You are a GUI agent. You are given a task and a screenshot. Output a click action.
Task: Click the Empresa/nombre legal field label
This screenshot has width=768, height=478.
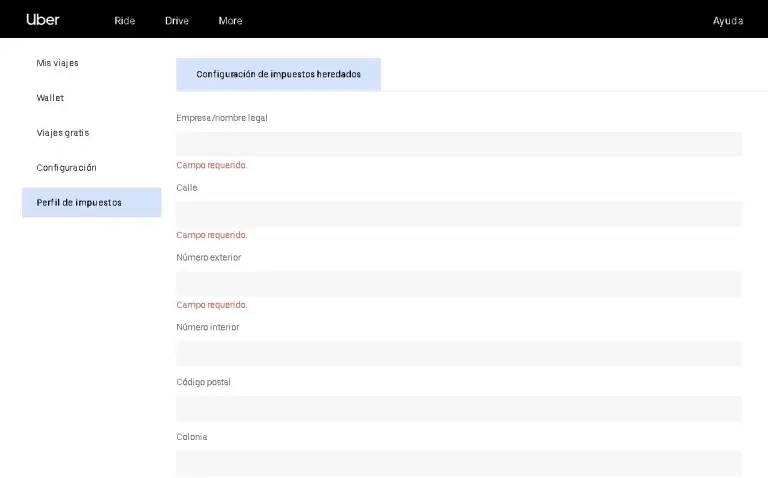[221, 118]
